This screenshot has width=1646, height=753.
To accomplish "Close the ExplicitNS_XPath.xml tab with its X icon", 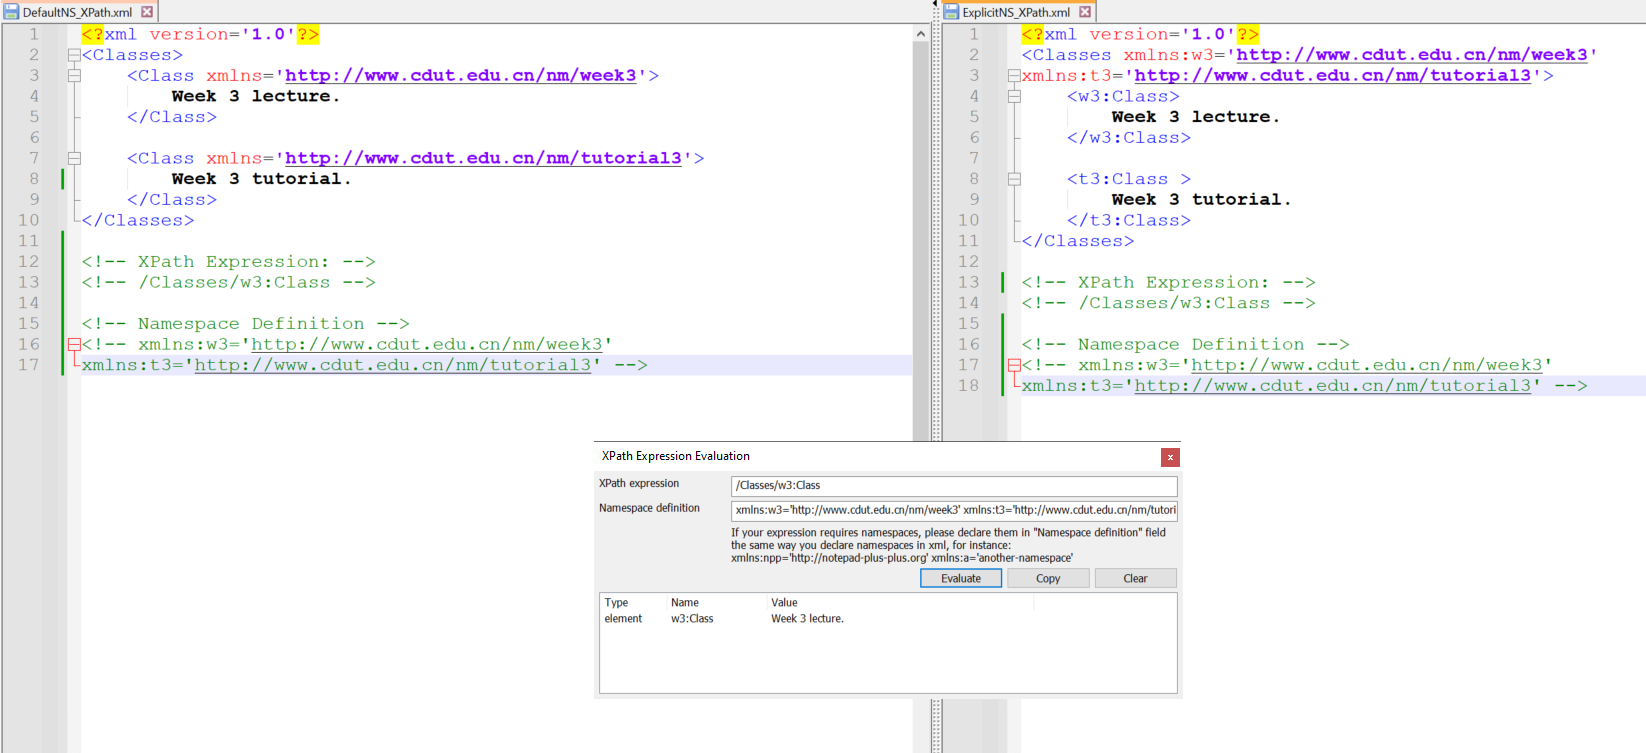I will 1085,12.
